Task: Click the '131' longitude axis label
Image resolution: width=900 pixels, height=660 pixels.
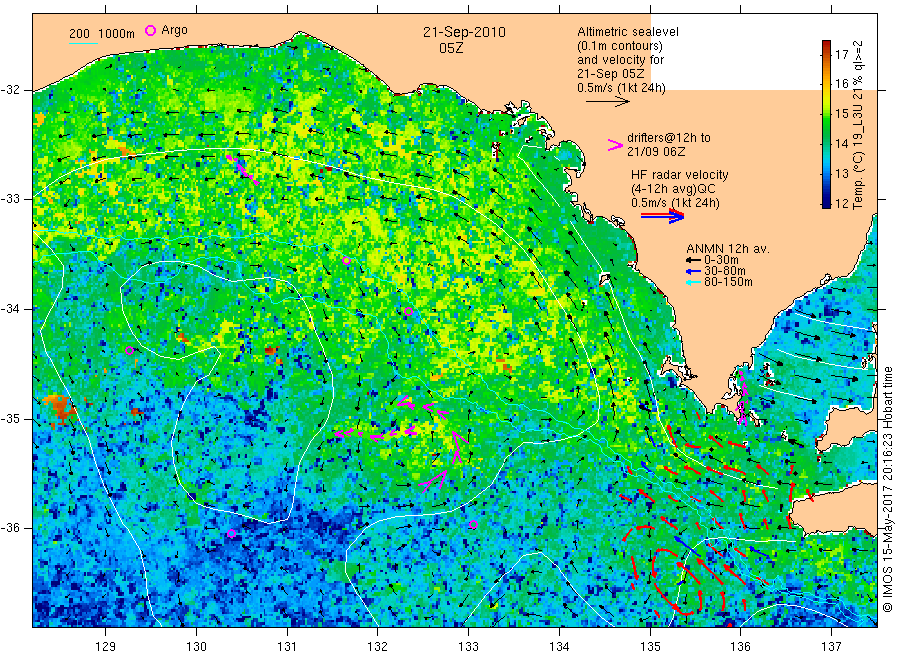Action: pos(287,647)
